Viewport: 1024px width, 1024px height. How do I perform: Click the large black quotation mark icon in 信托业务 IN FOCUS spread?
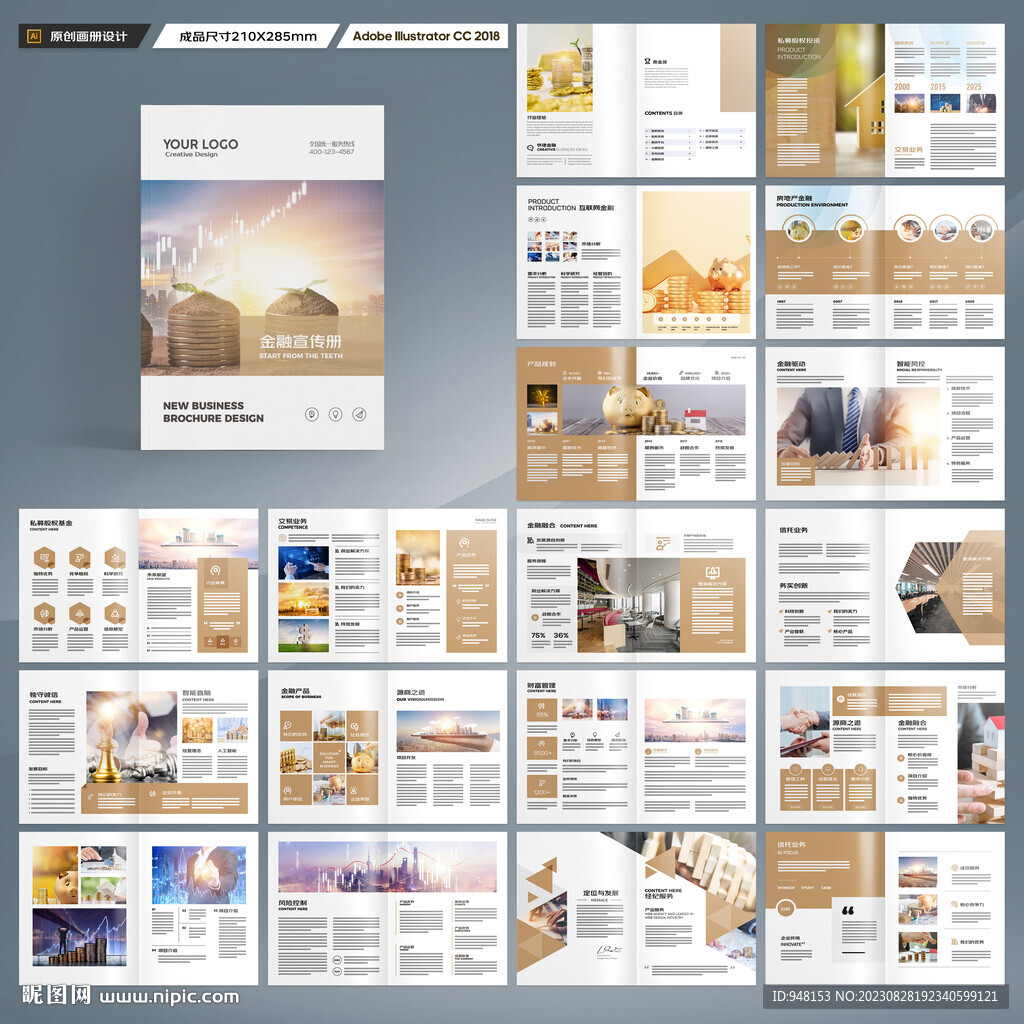tap(848, 910)
